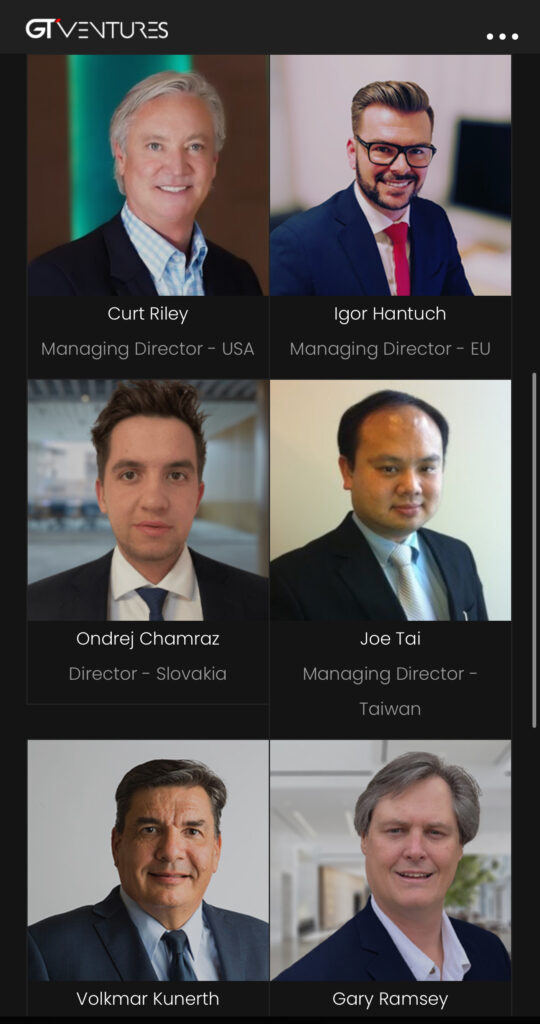The height and width of the screenshot is (1024, 540).
Task: Select the Igor Hantuch name link
Action: (390, 314)
